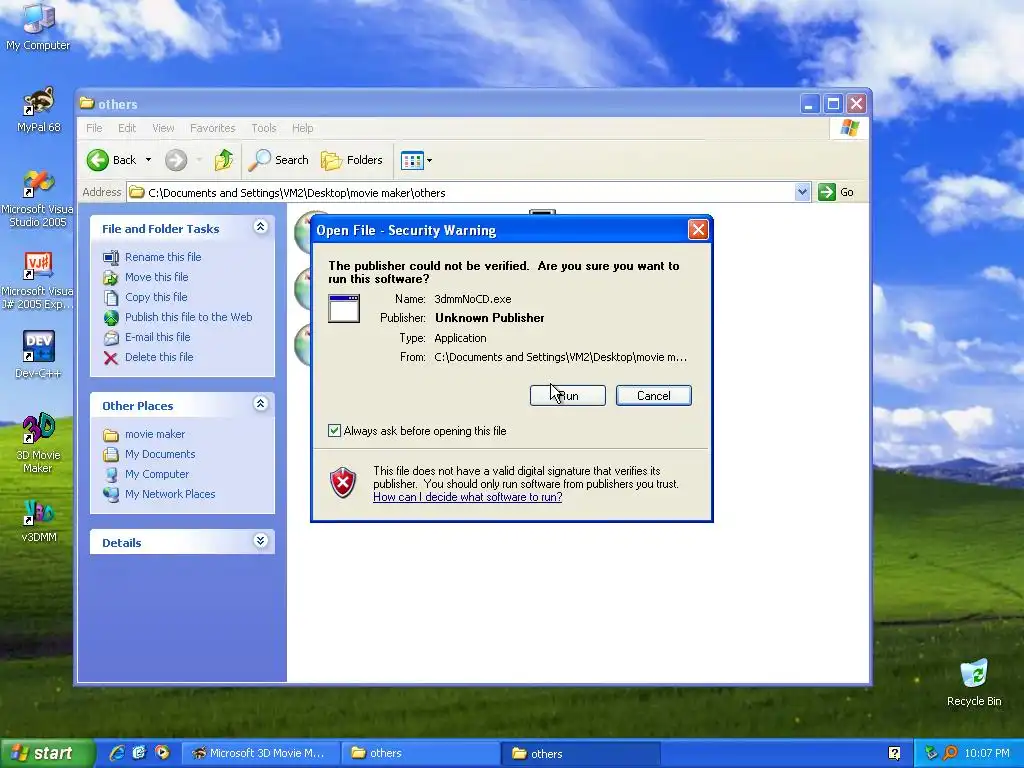This screenshot has height=768, width=1024.
Task: Close the Security Warning dialog
Action: click(x=698, y=230)
